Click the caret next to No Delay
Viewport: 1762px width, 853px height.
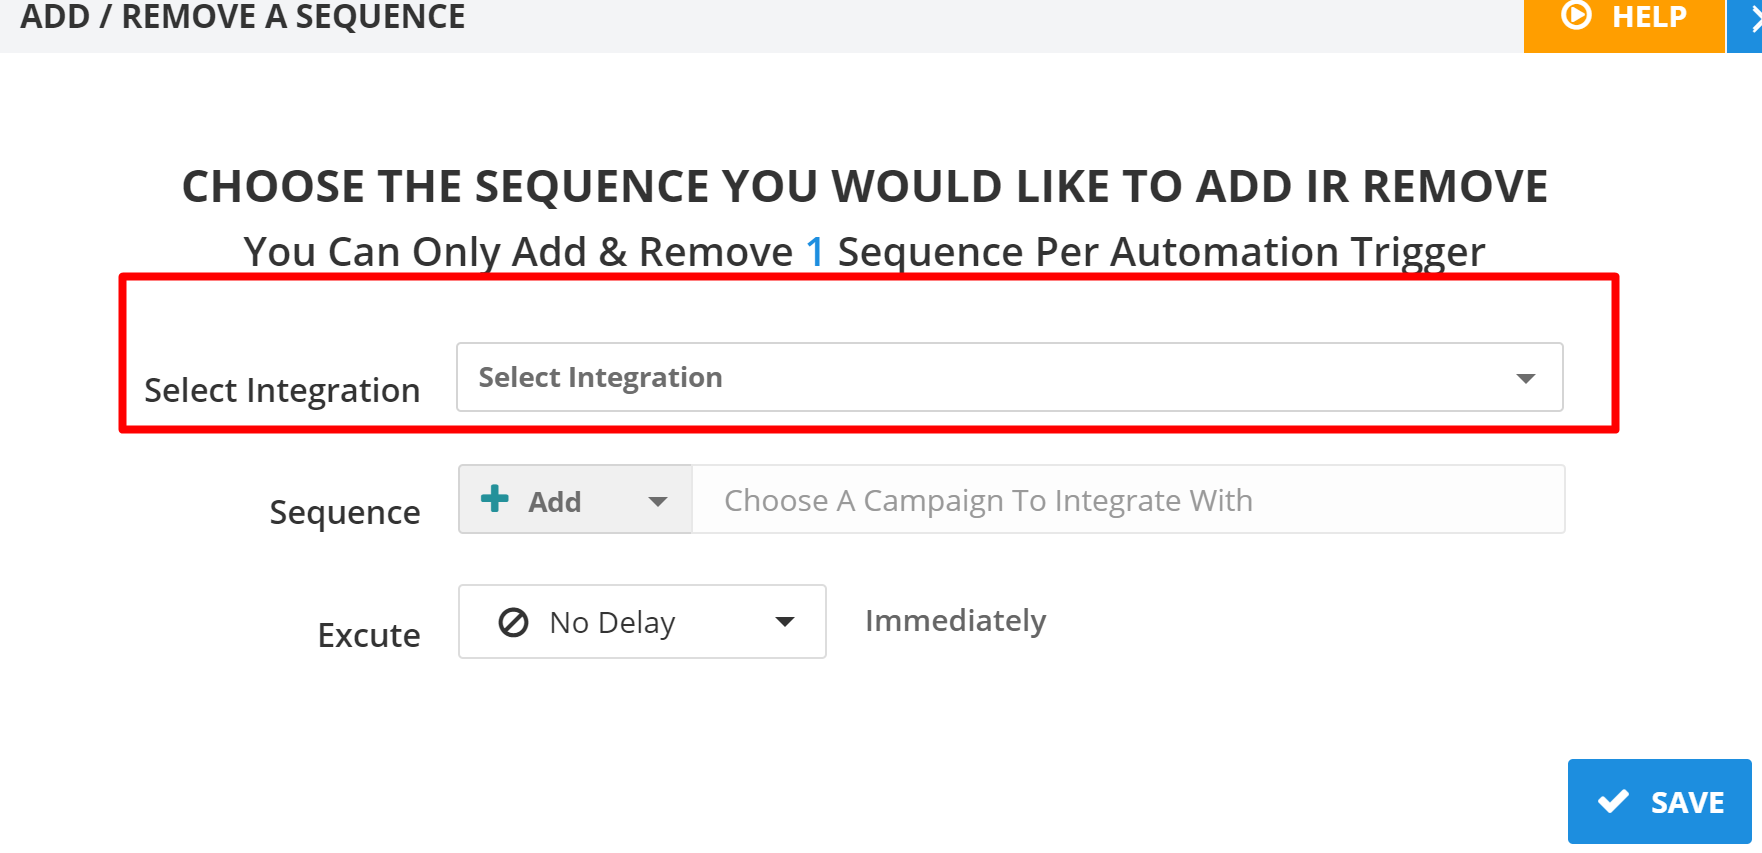[785, 622]
